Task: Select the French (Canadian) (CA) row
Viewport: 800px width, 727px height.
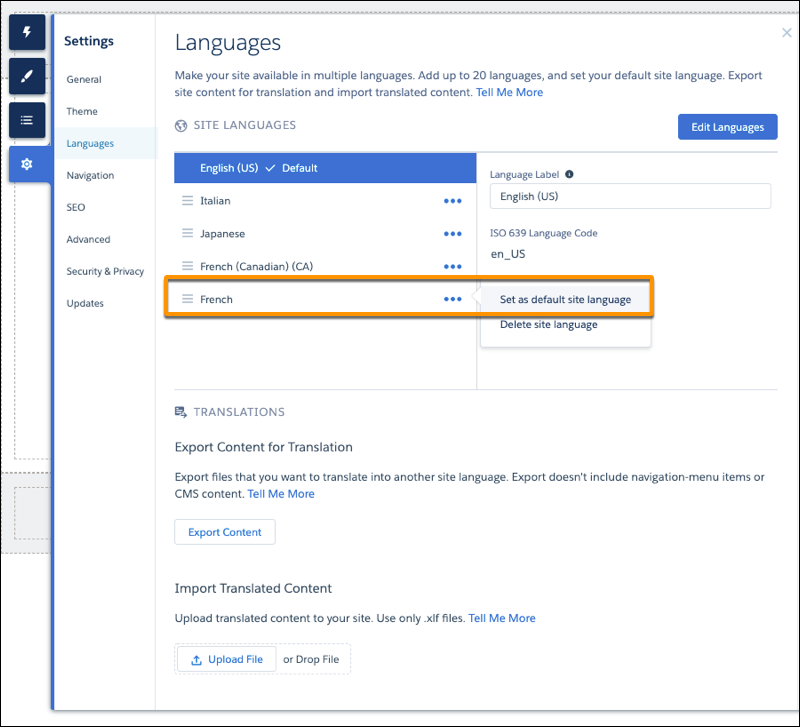Action: pyautogui.click(x=325, y=266)
